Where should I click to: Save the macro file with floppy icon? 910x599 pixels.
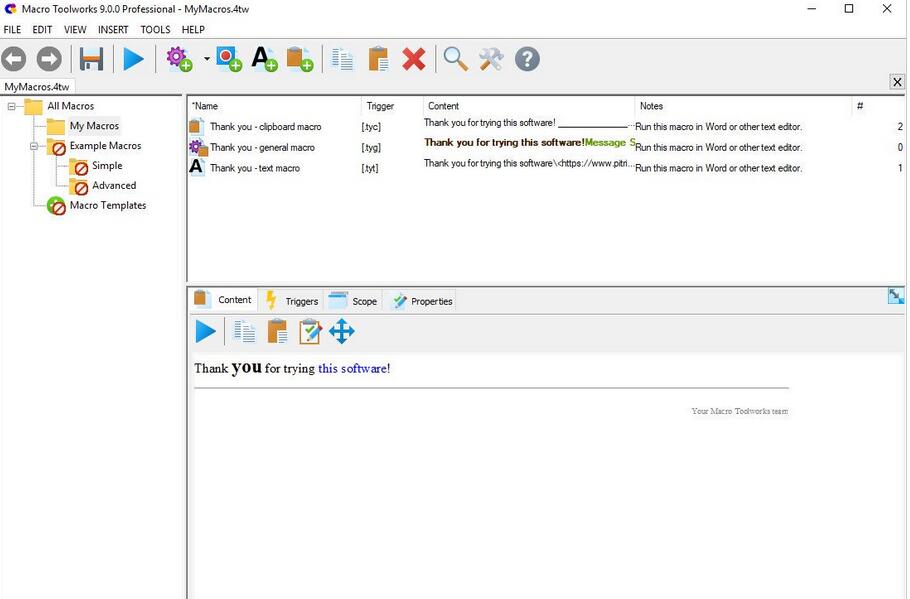91,59
